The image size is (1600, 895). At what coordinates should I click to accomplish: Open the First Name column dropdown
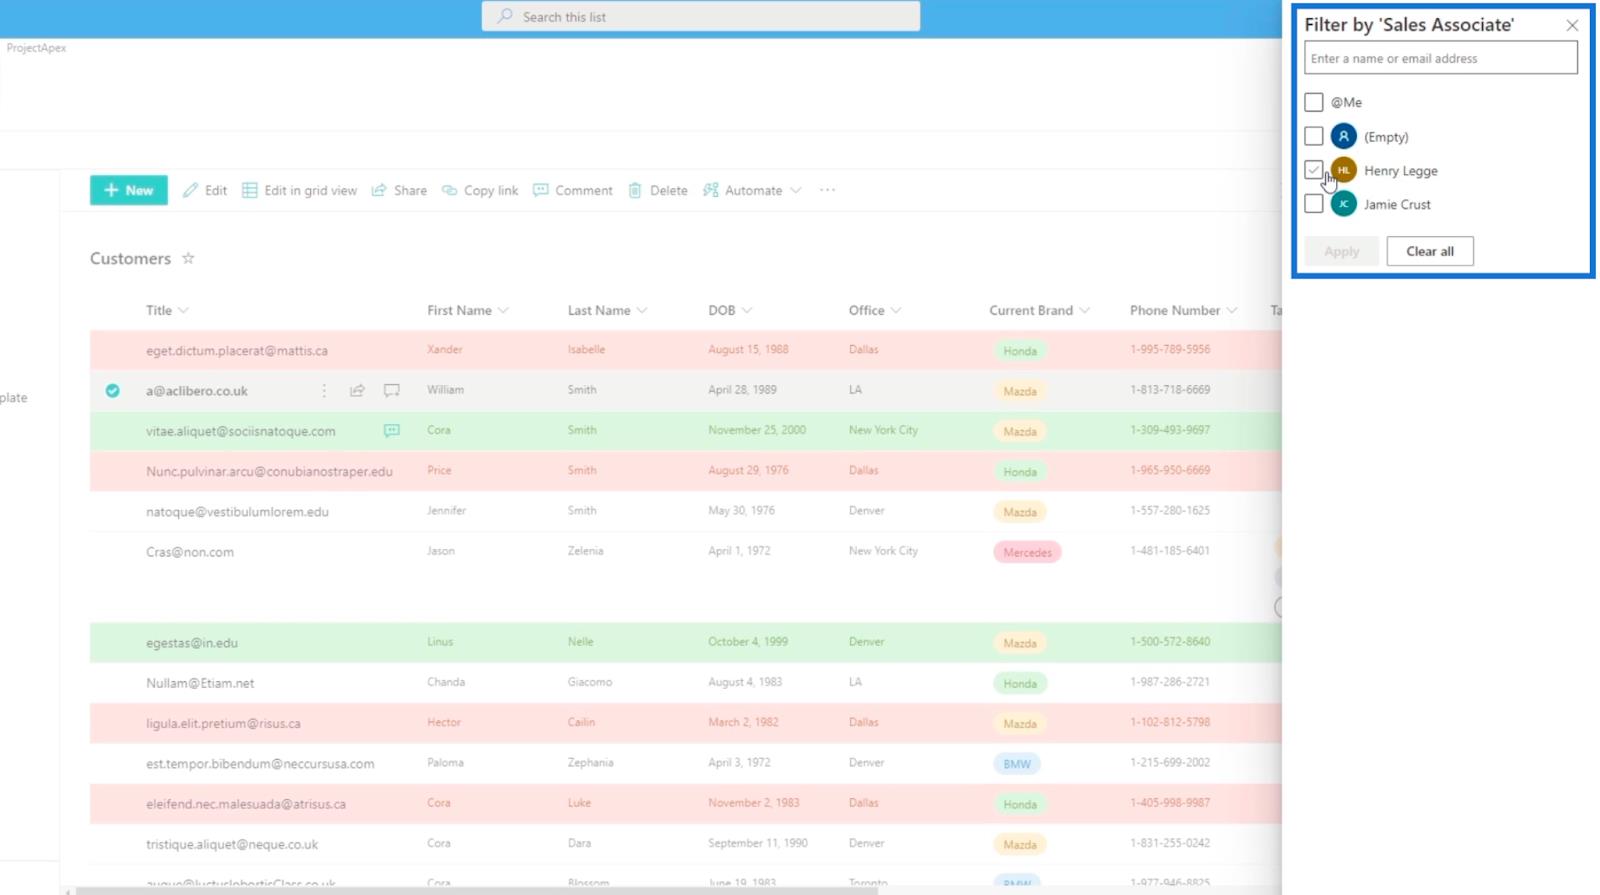pos(503,310)
